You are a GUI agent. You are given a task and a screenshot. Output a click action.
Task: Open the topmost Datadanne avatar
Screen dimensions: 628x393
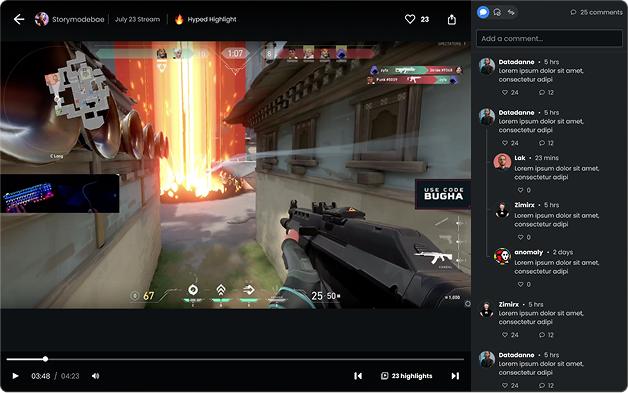click(x=487, y=66)
